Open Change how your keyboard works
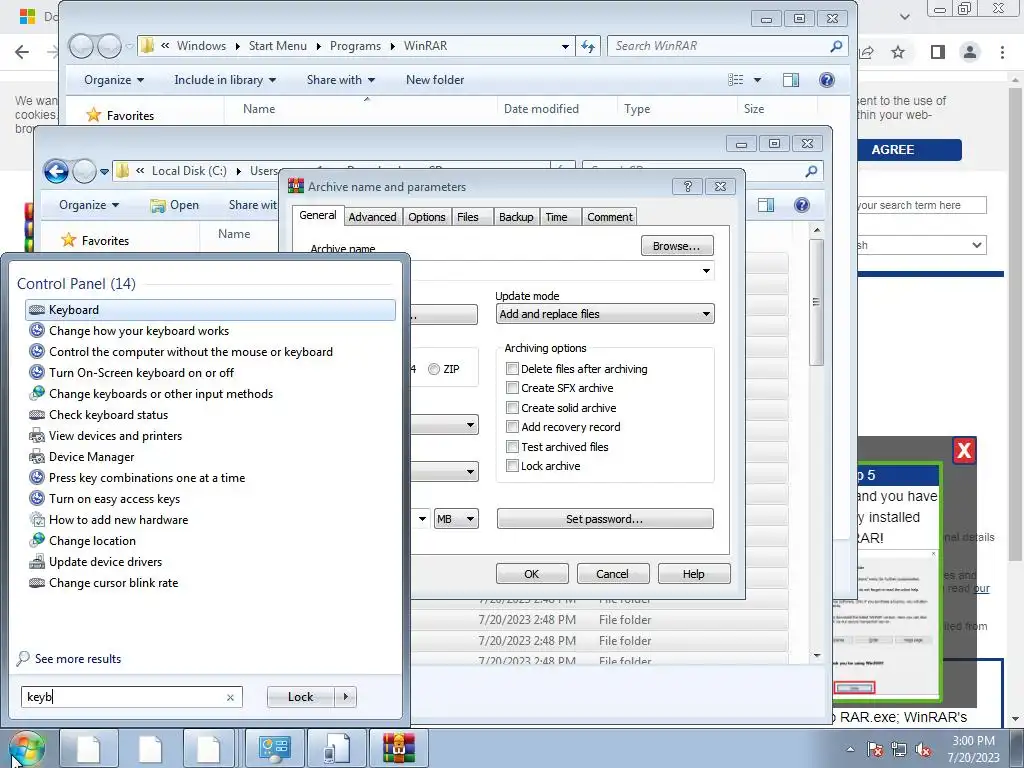 click(138, 330)
